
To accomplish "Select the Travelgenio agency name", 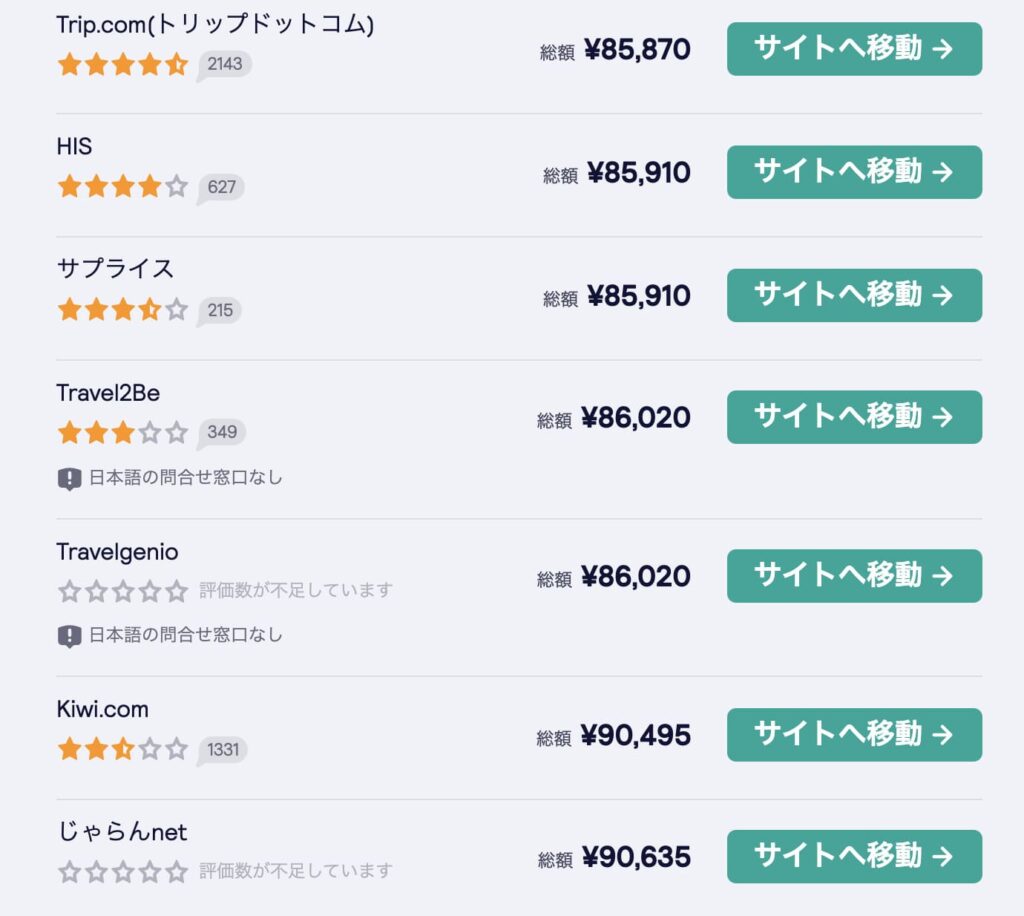I will pos(118,552).
